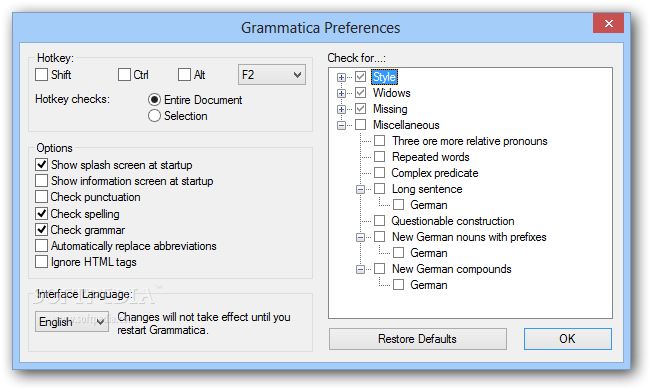Uncheck Check spelling option

coord(41,213)
